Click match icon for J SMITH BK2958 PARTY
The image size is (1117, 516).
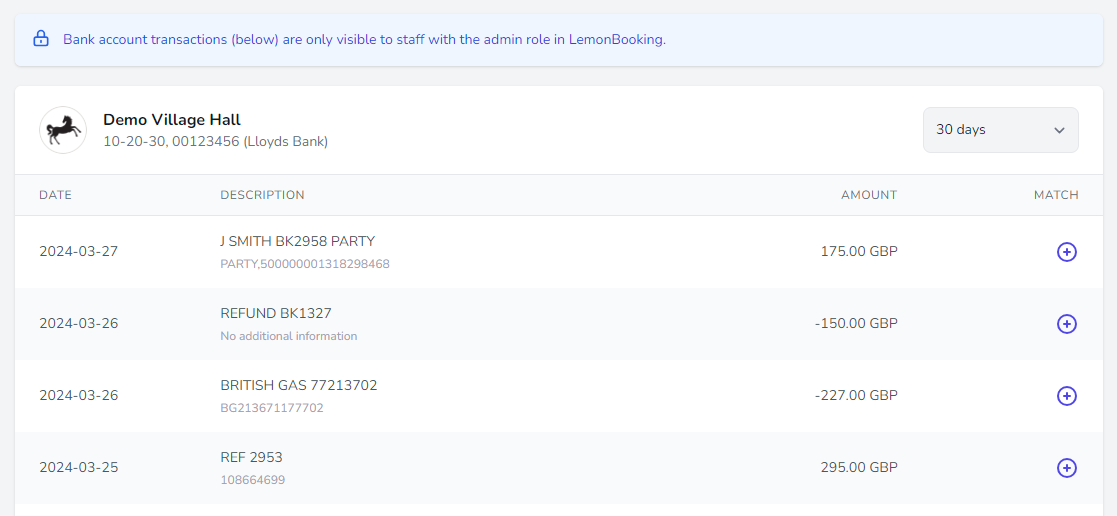1066,252
